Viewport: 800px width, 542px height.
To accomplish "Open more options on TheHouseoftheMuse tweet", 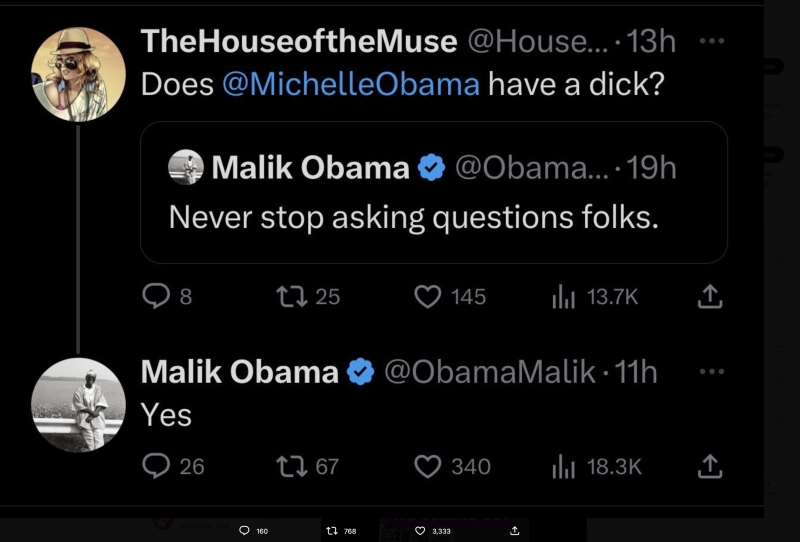I will pyautogui.click(x=708, y=41).
